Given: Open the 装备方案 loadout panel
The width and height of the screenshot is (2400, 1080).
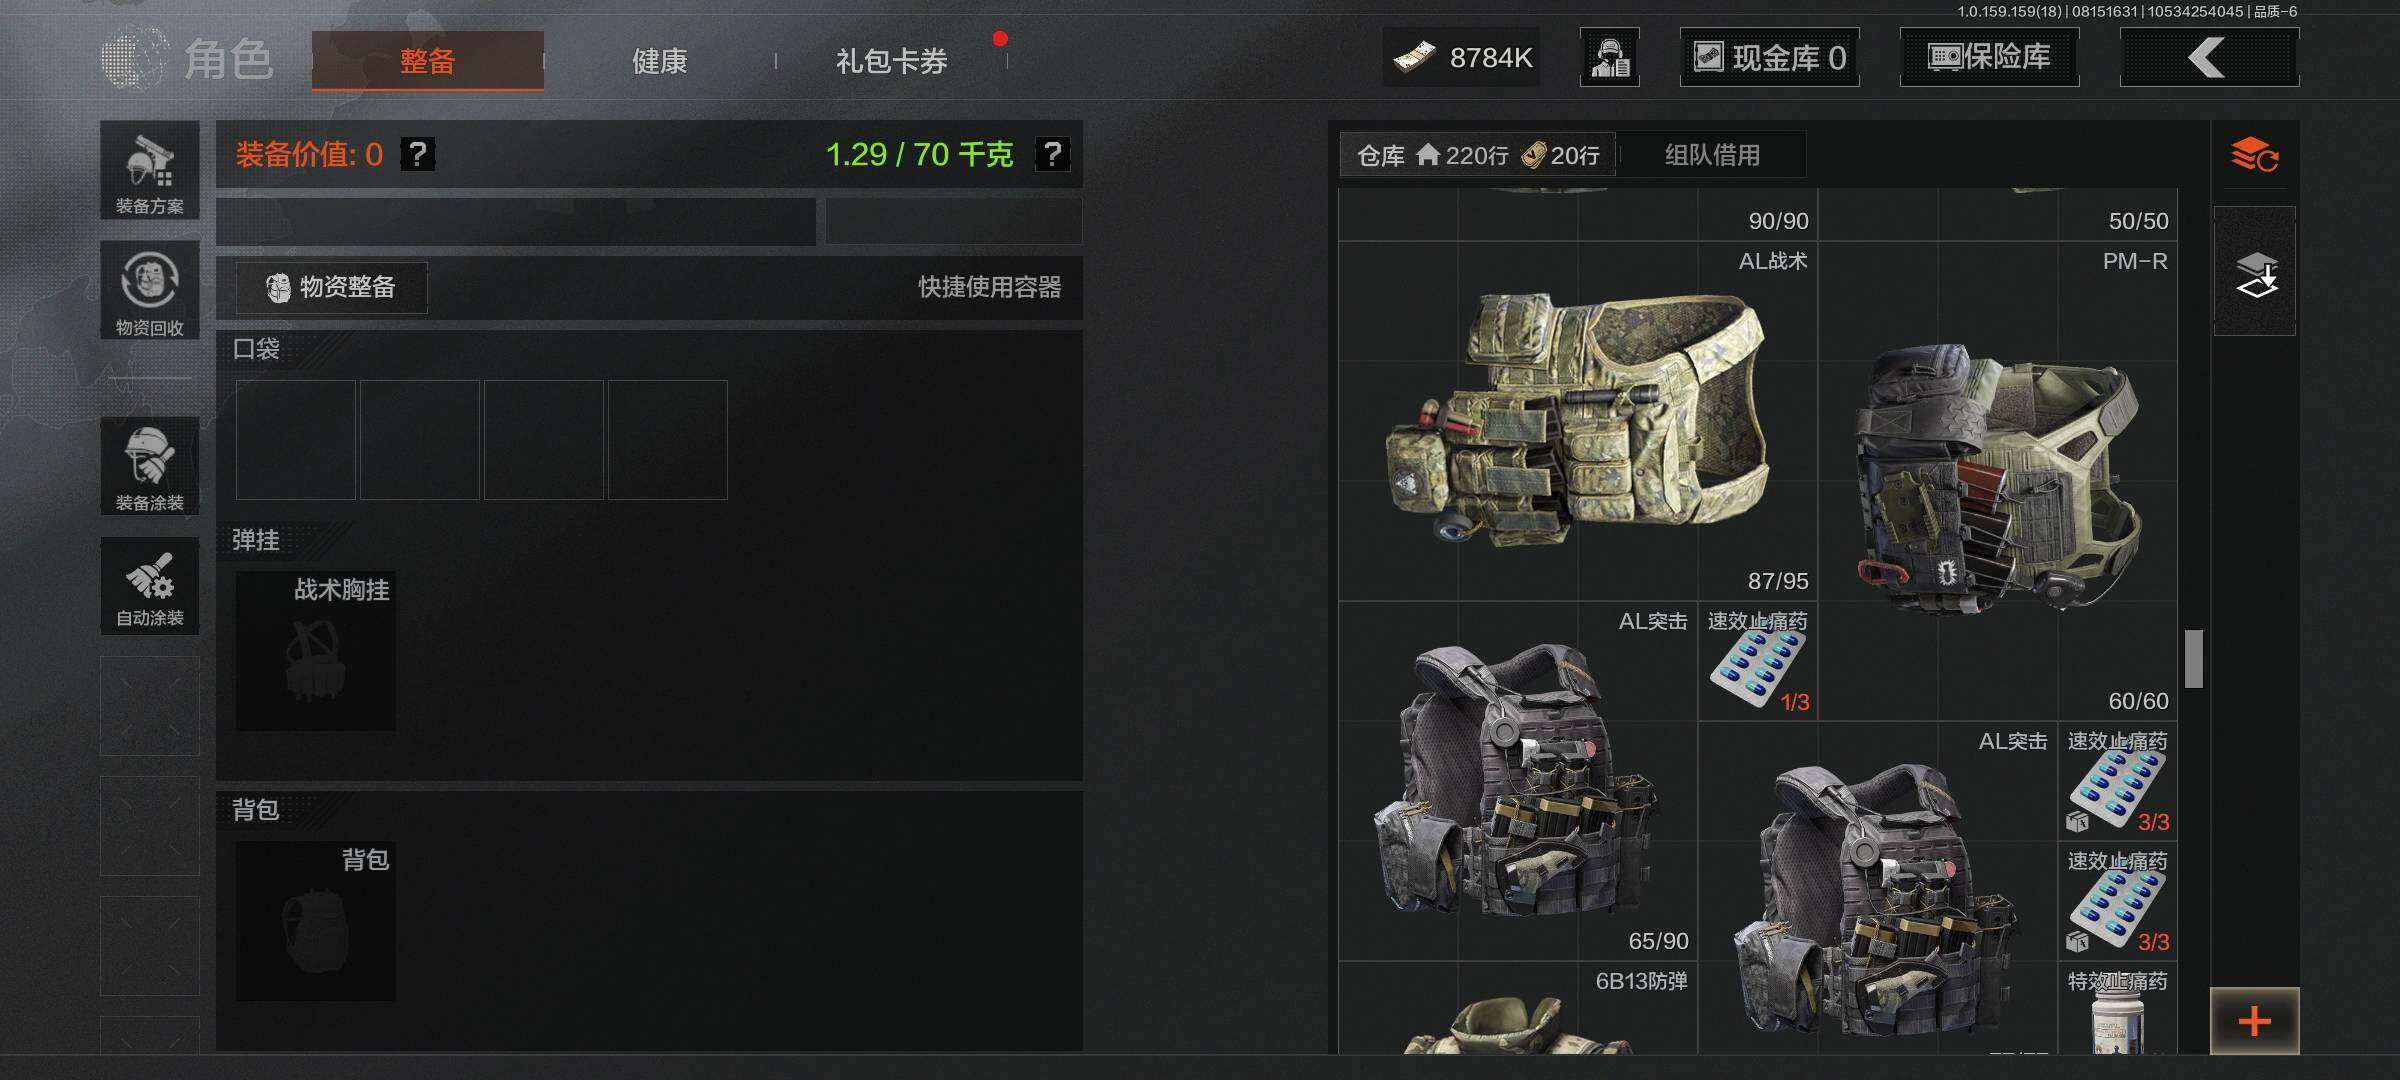Looking at the screenshot, I should pyautogui.click(x=149, y=170).
